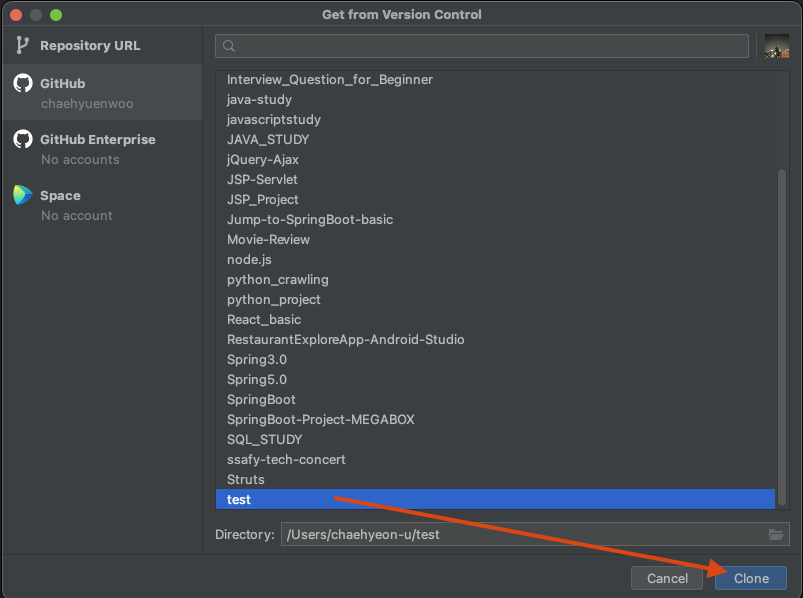The image size is (803, 598).
Task: Select the Repository URL option
Action: click(102, 46)
